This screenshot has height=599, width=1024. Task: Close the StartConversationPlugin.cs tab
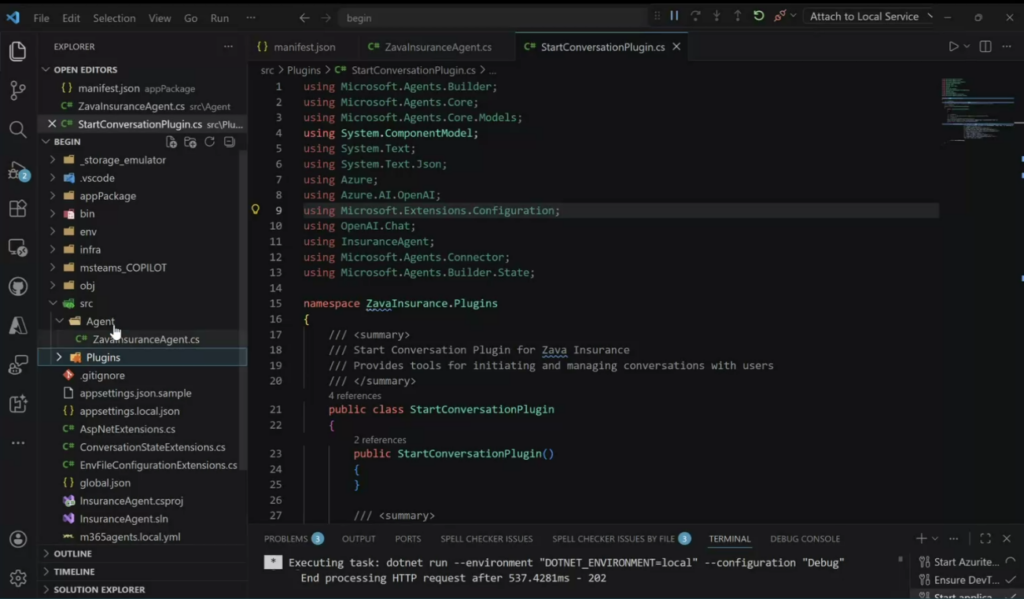tap(677, 47)
